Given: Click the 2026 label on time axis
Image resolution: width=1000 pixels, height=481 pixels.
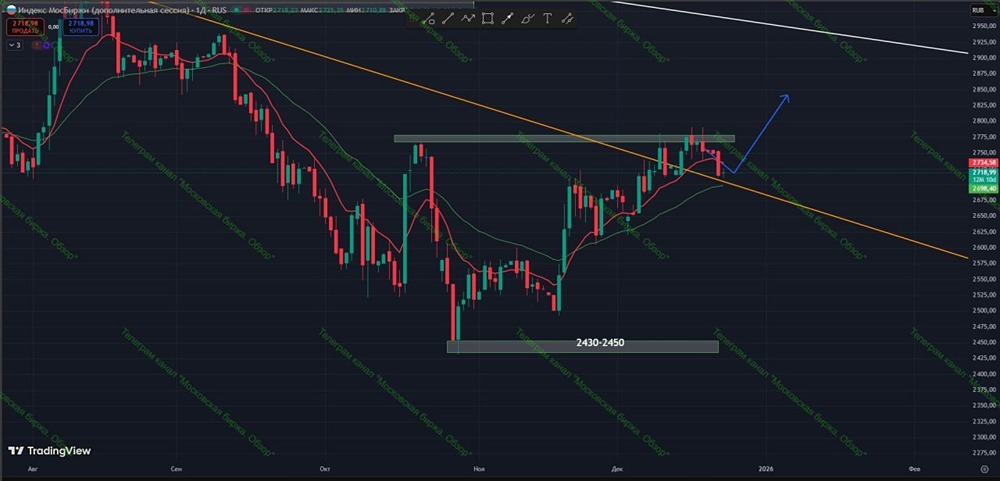Looking at the screenshot, I should (x=765, y=469).
